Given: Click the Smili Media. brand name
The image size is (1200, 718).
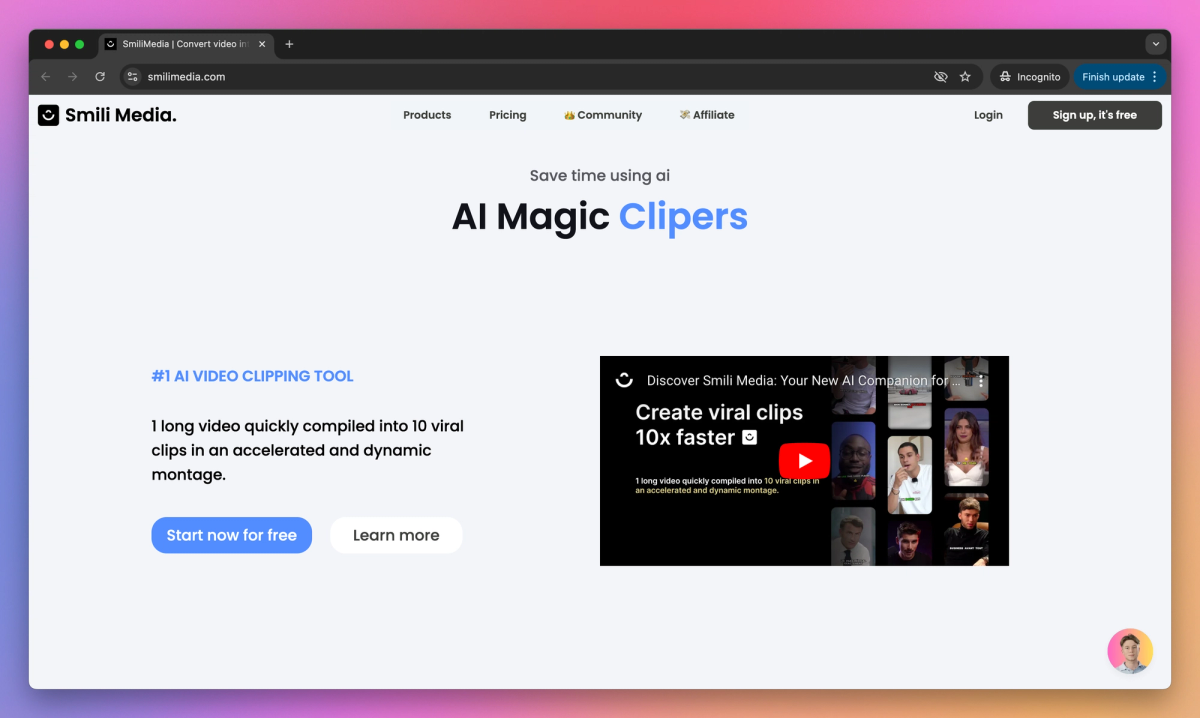Looking at the screenshot, I should 121,115.
